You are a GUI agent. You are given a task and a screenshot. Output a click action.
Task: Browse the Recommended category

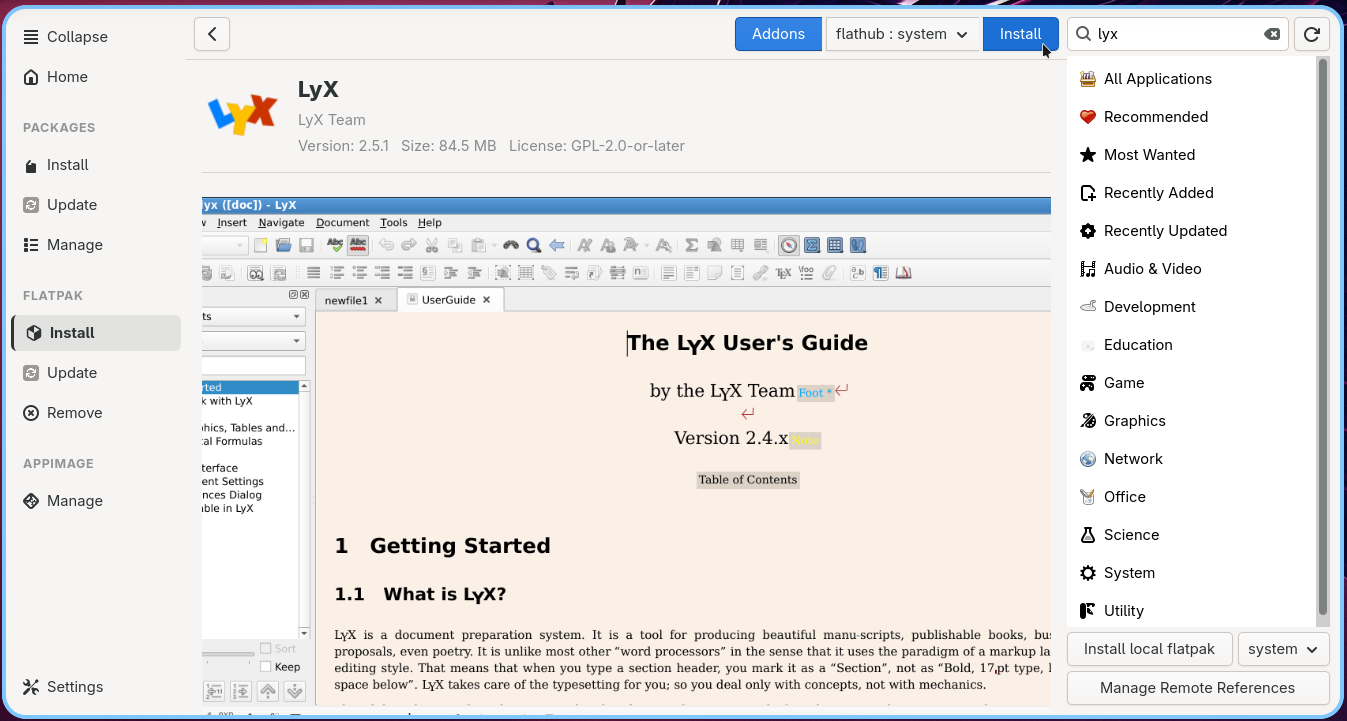point(1192,117)
